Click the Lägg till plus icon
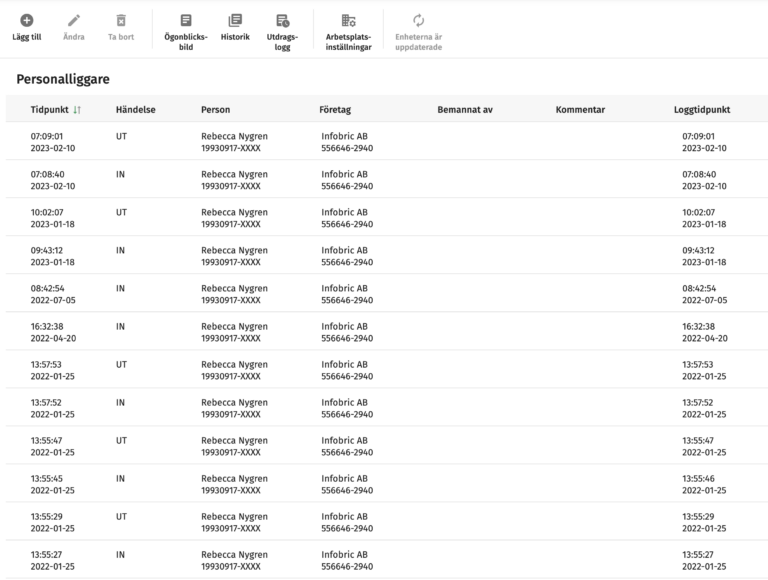Image resolution: width=768 pixels, height=580 pixels. point(27,20)
